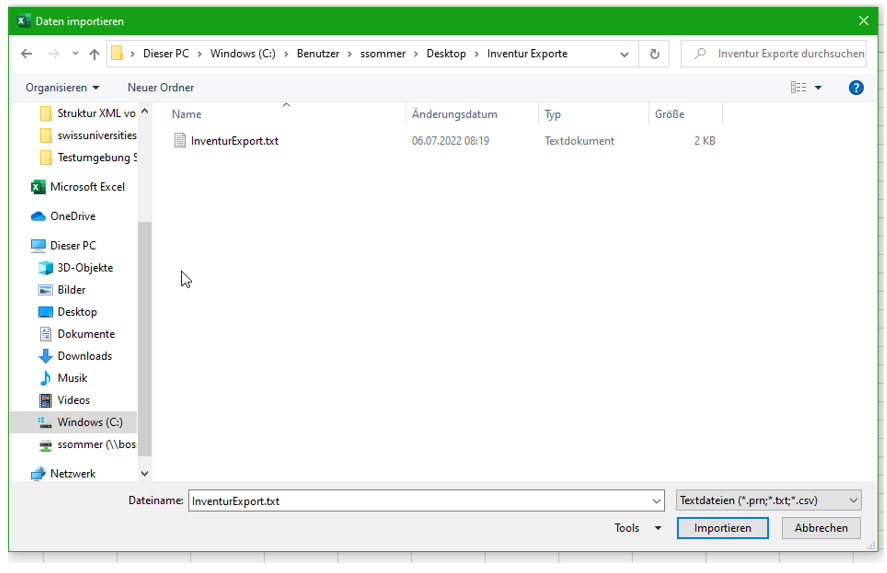The image size is (887, 573).
Task: Select OneDrive in the navigation pane
Action: 72,216
